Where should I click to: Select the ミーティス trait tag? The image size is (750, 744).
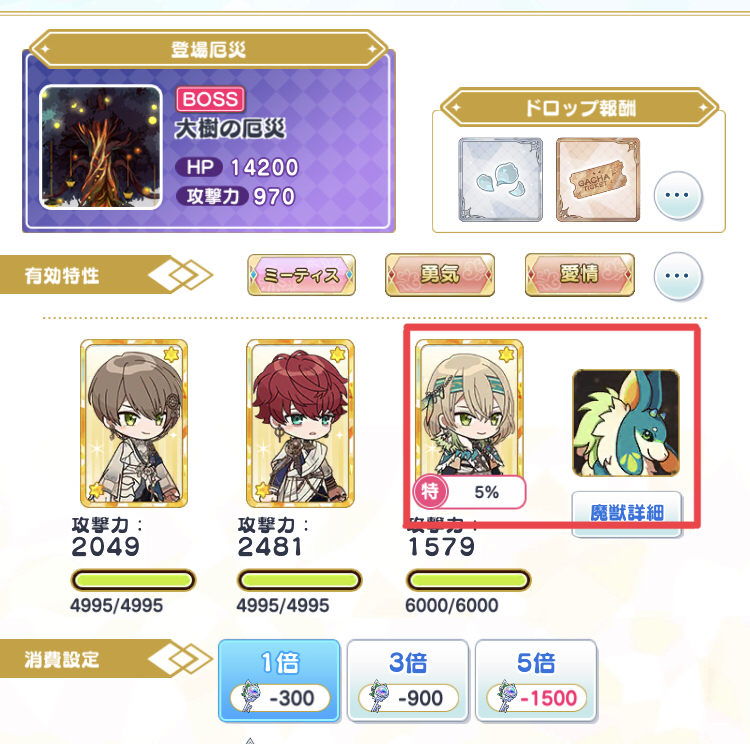(301, 275)
